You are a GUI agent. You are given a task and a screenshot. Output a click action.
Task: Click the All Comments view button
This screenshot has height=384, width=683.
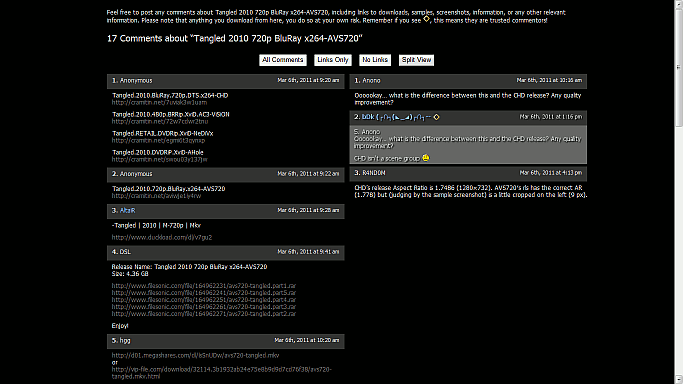click(283, 60)
